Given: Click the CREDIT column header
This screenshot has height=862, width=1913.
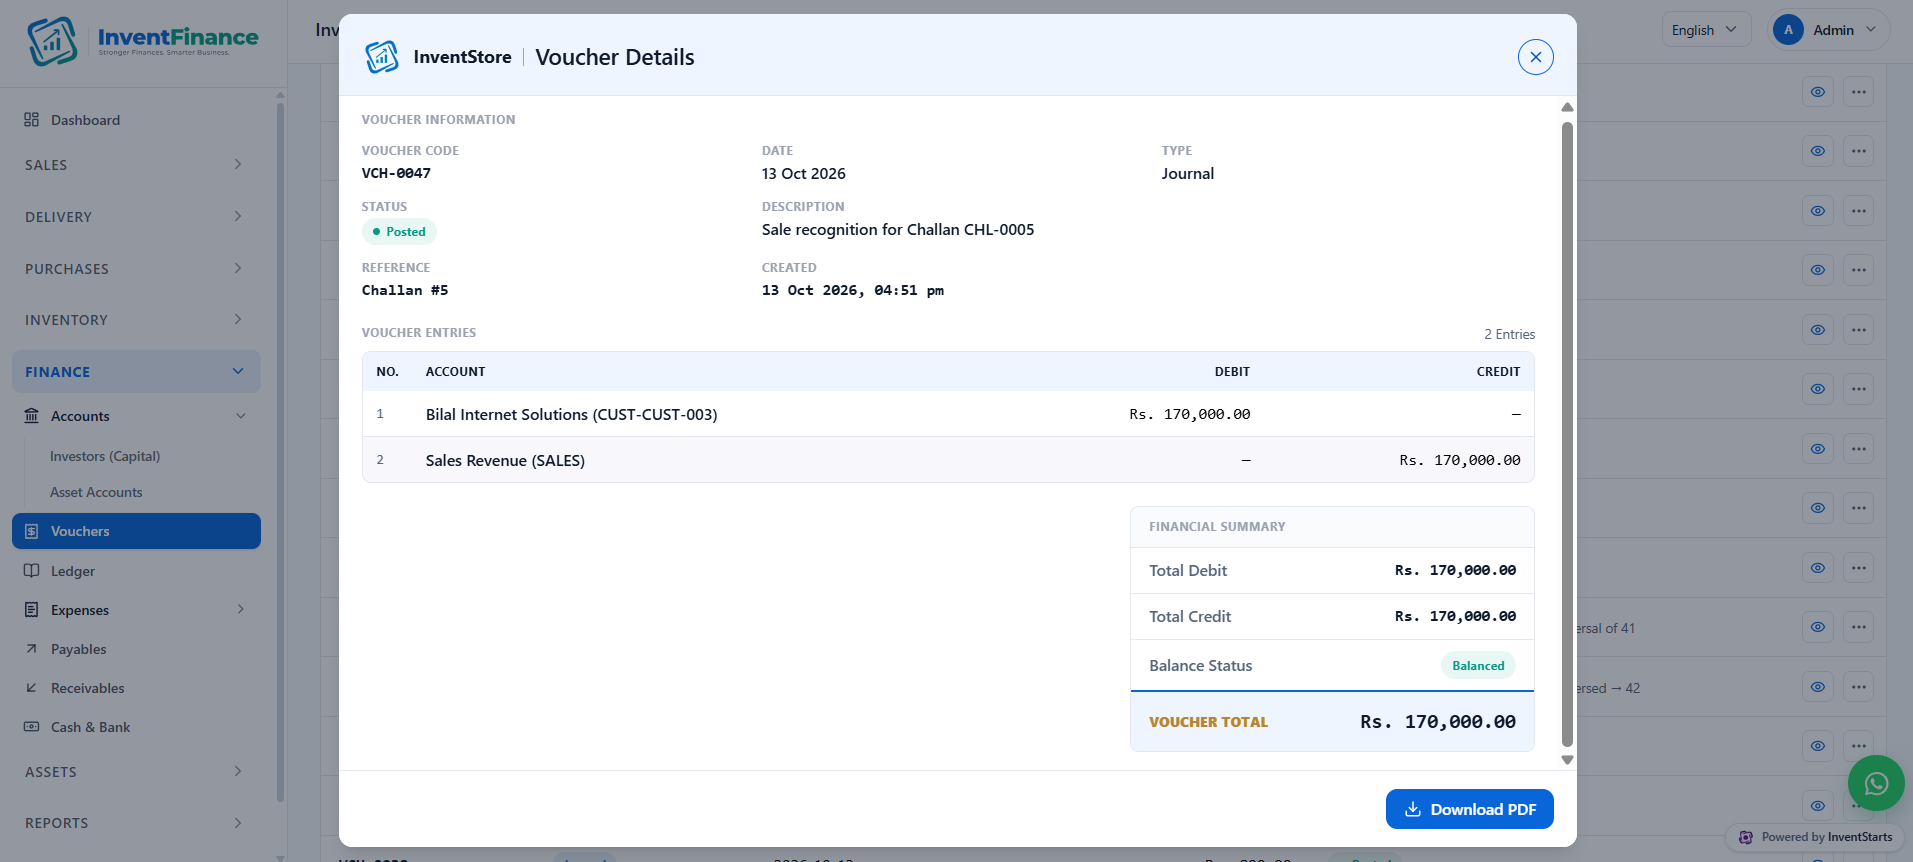Looking at the screenshot, I should pyautogui.click(x=1498, y=372).
